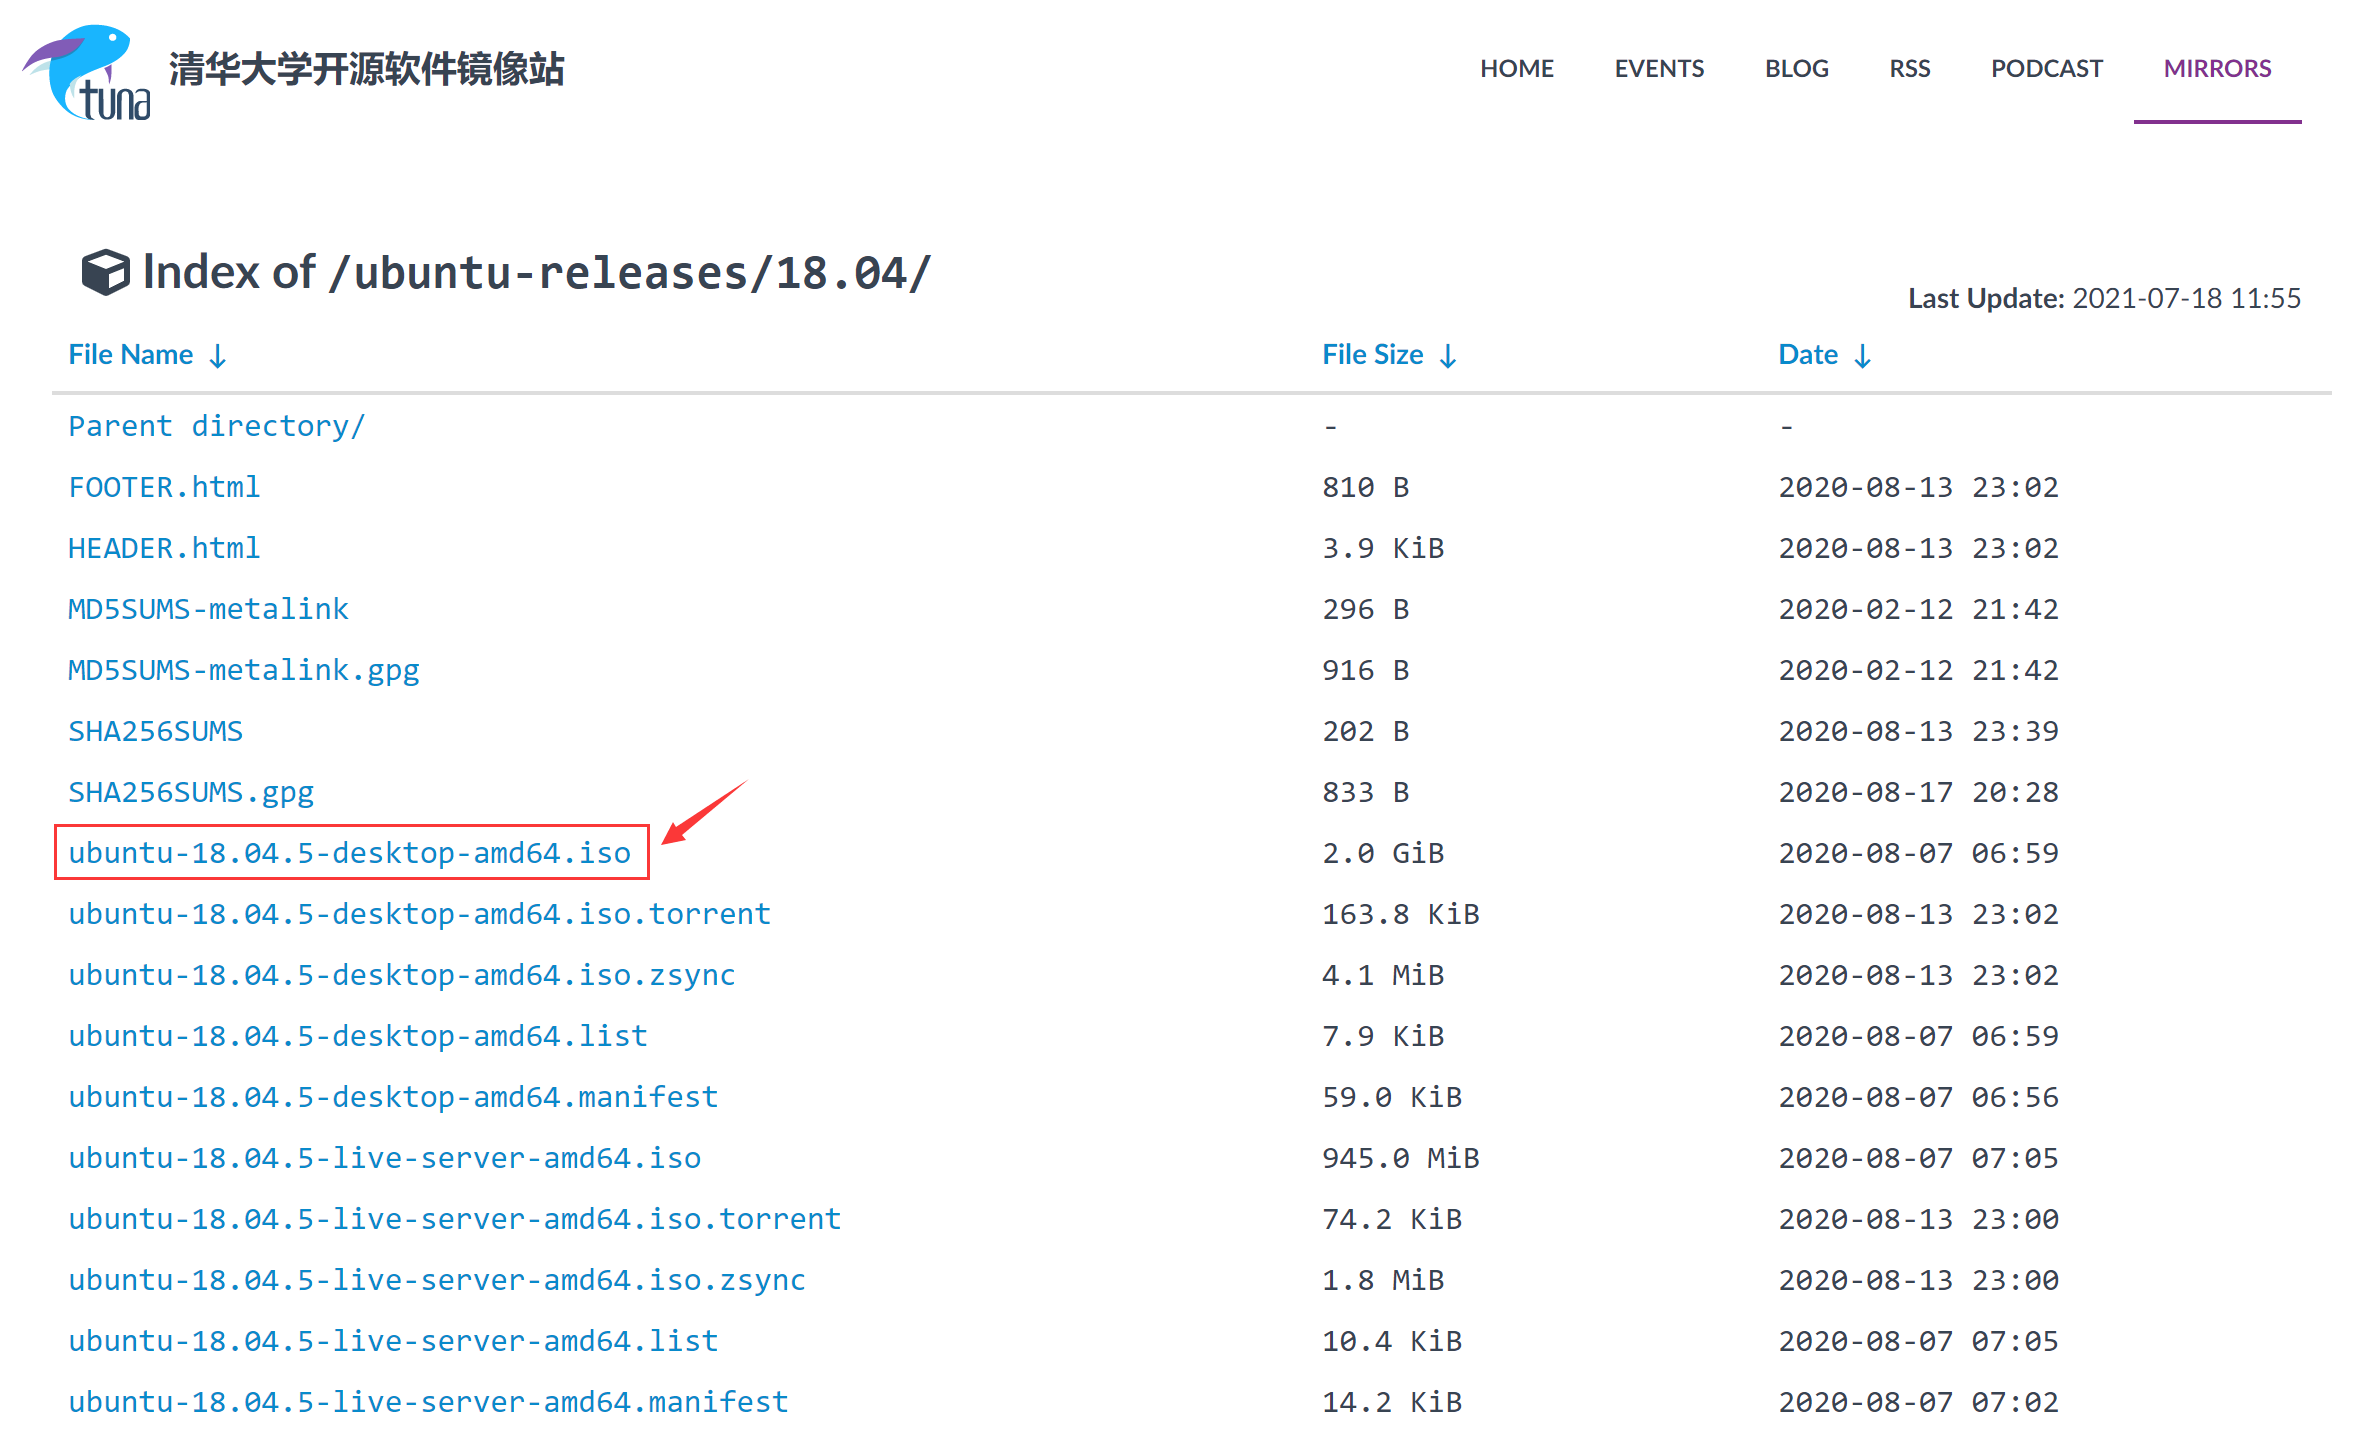Open SHA256SUMS.gpg signature file

pyautogui.click(x=191, y=792)
